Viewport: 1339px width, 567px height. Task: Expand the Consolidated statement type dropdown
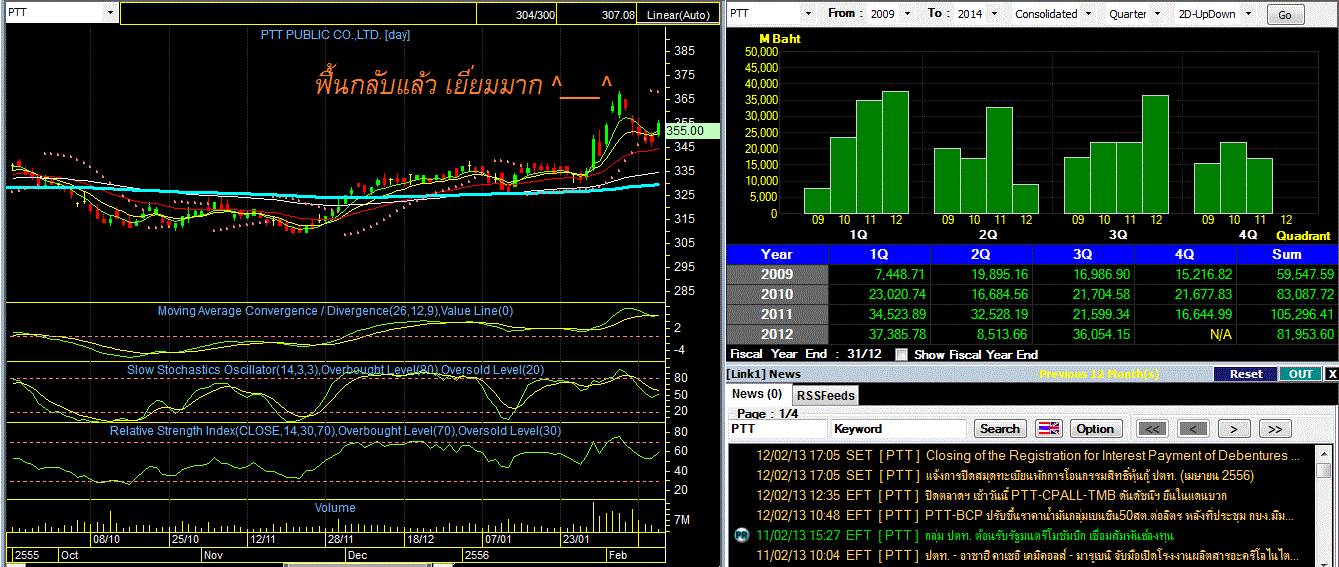pyautogui.click(x=1090, y=14)
